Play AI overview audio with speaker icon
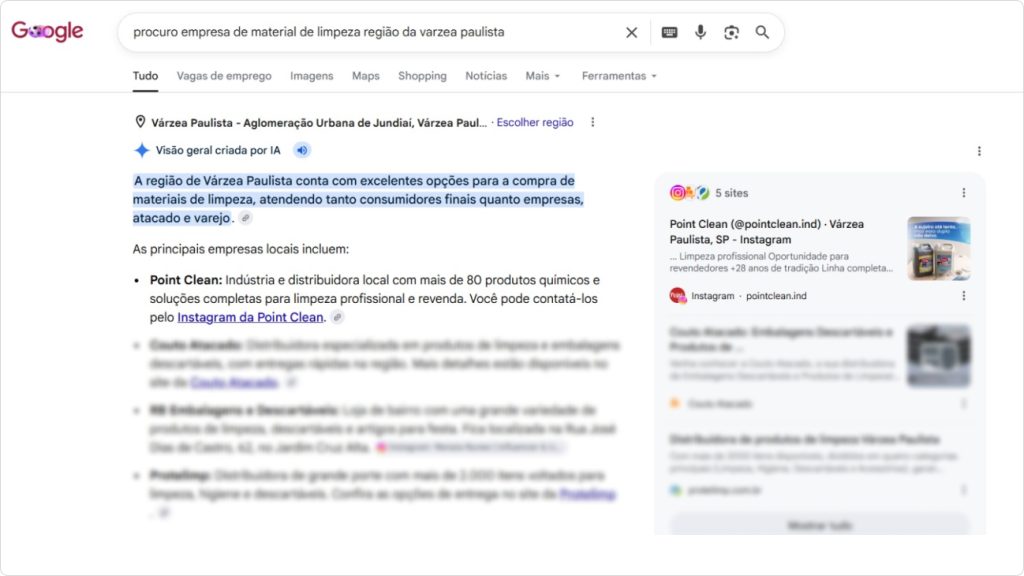Viewport: 1024px width, 576px height. tap(302, 150)
